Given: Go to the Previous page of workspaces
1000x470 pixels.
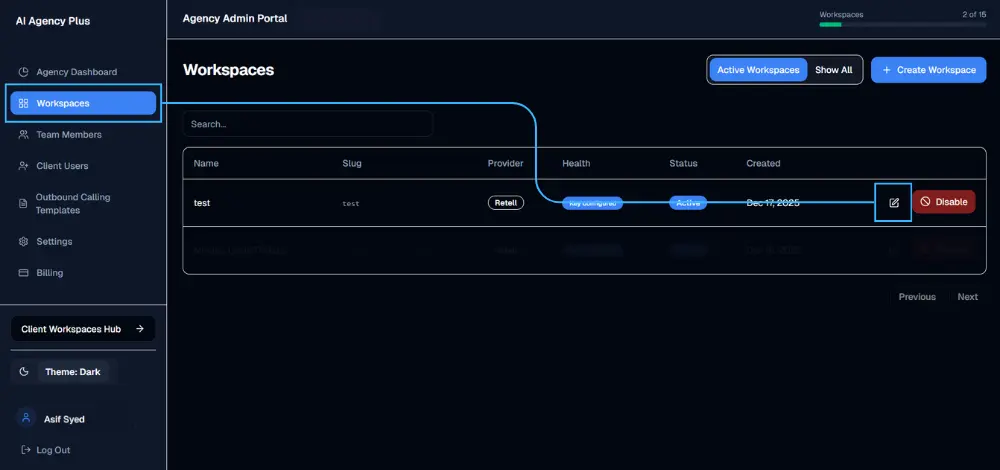Looking at the screenshot, I should [917, 297].
